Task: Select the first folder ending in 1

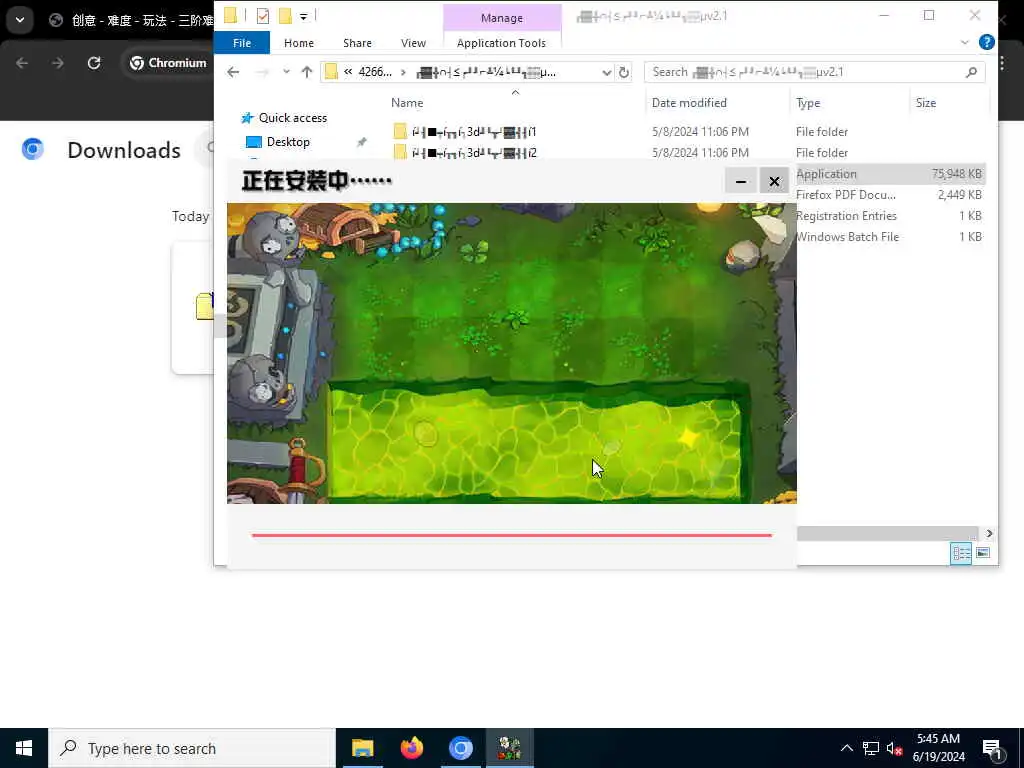Action: (474, 132)
